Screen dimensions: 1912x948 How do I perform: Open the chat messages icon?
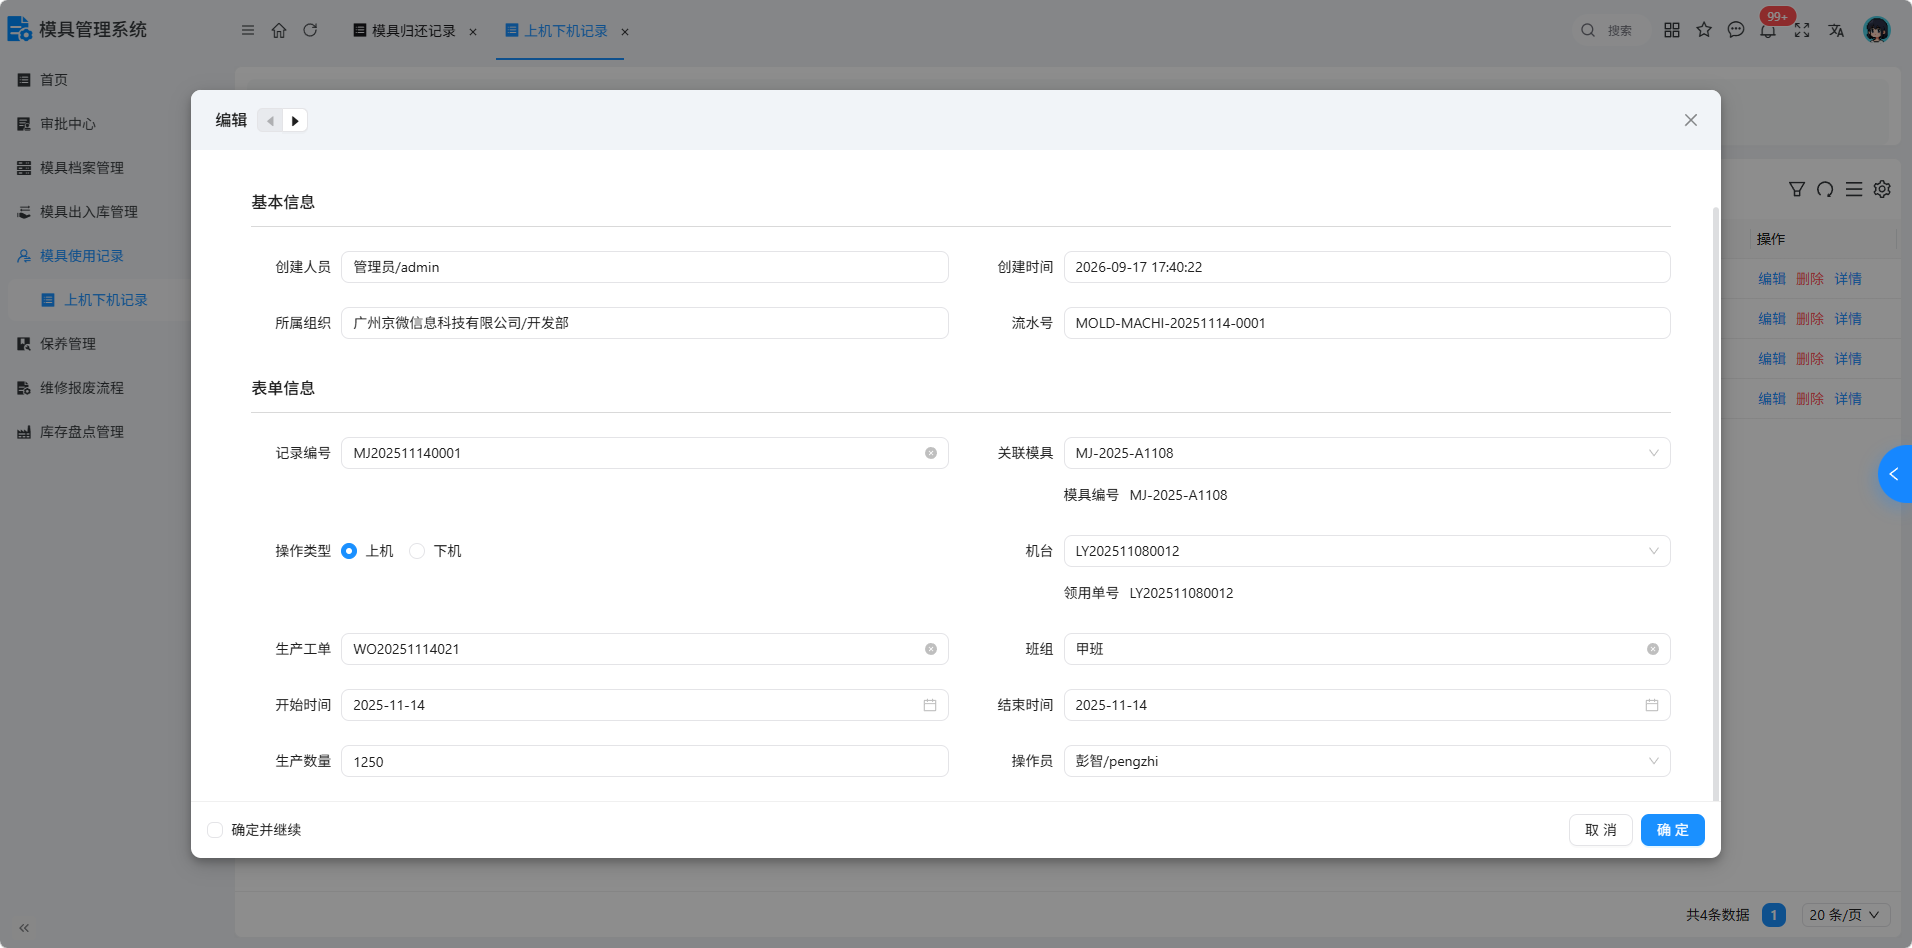pos(1736,30)
